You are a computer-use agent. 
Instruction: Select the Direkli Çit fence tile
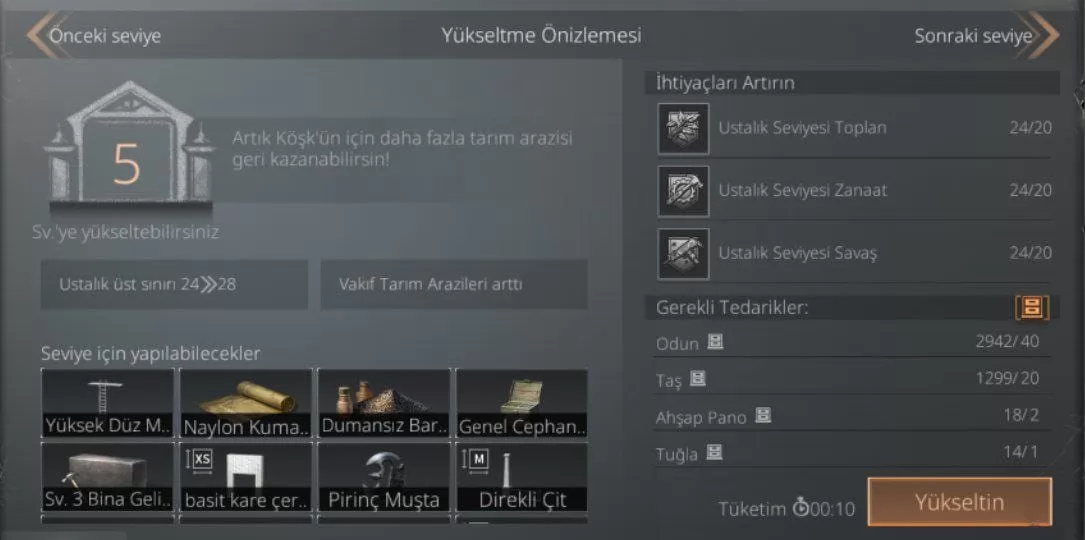click(522, 477)
